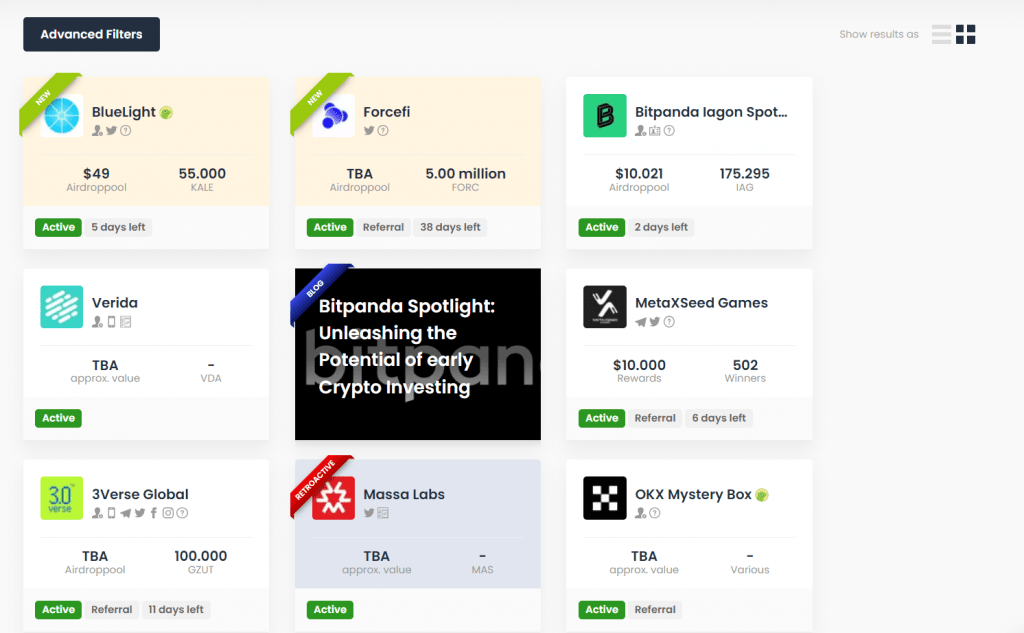The width and height of the screenshot is (1024, 633).
Task: Click the BlueLight project logo
Action: click(62, 116)
